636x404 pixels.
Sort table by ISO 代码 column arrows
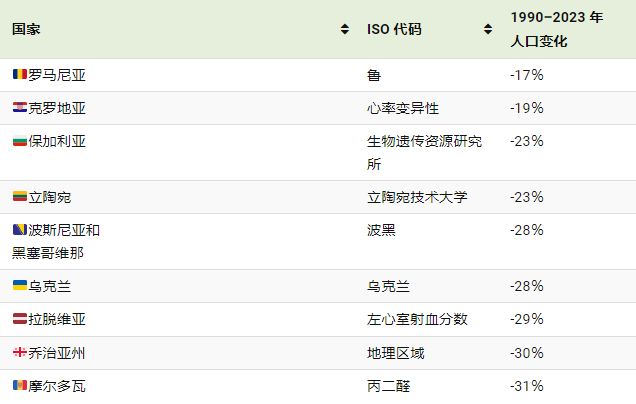coord(488,29)
